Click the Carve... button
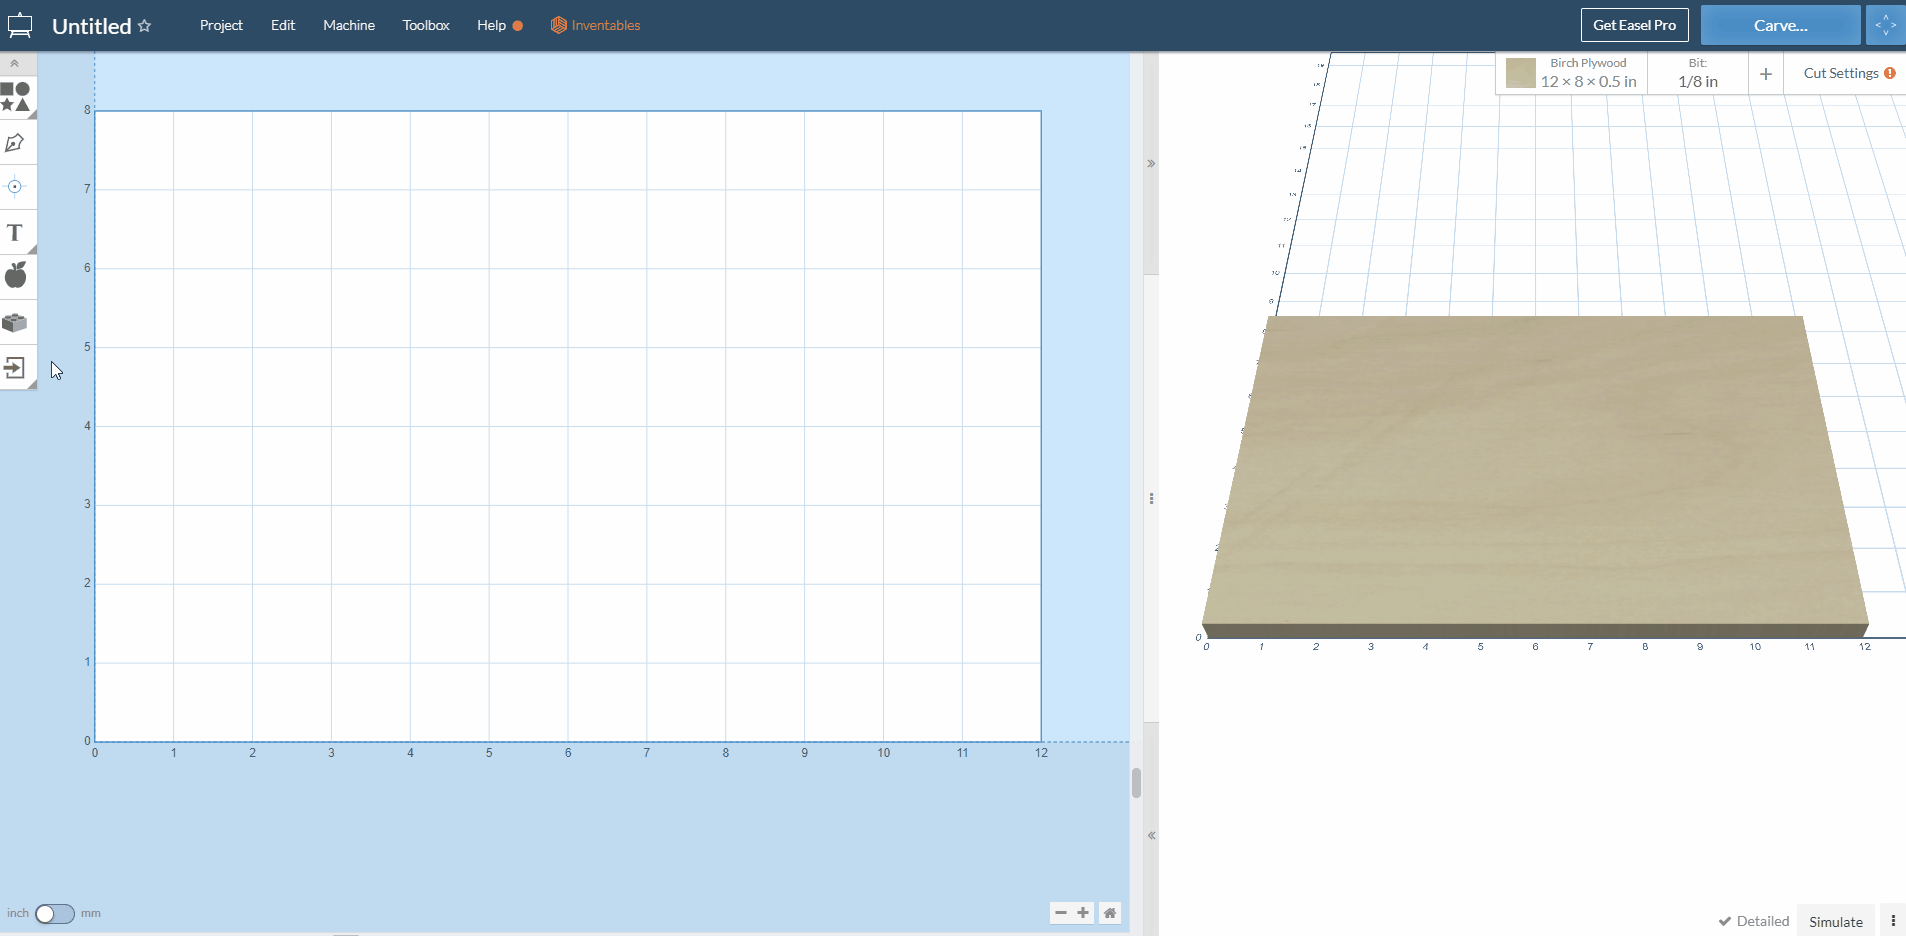The height and width of the screenshot is (936, 1906). (1779, 25)
